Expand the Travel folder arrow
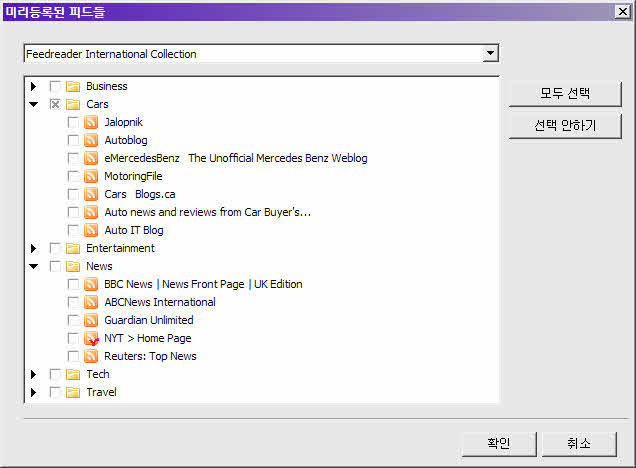636x468 pixels. (34, 392)
